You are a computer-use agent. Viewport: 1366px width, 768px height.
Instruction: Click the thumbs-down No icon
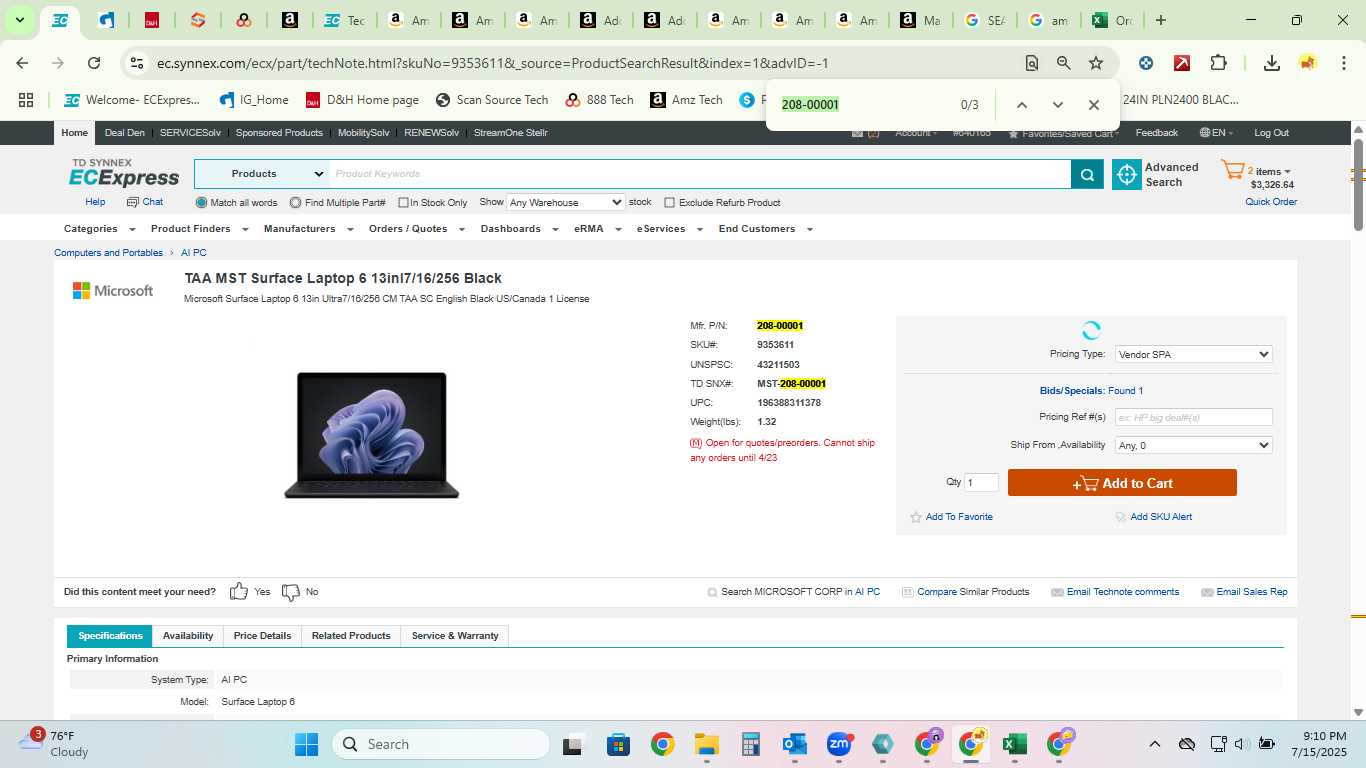pos(290,592)
